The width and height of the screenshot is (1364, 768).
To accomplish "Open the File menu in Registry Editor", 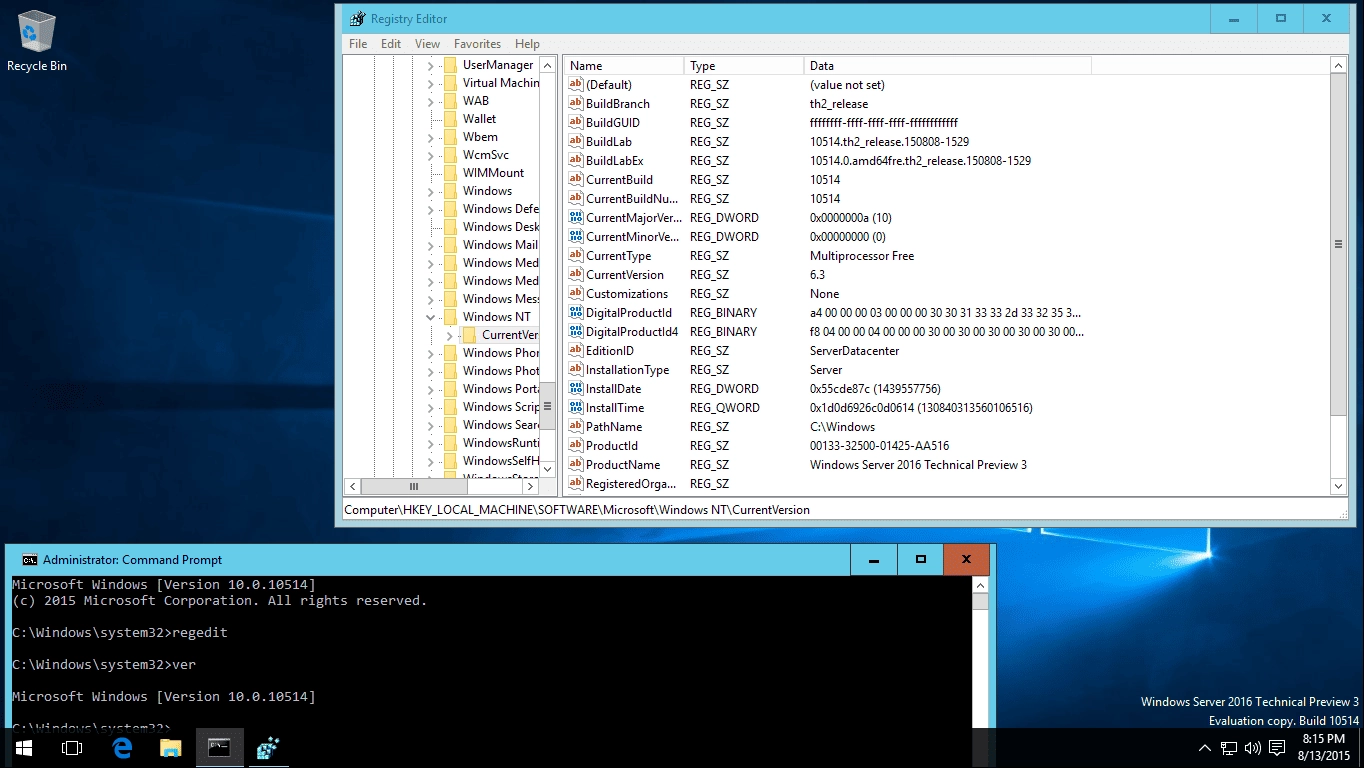I will tap(358, 44).
